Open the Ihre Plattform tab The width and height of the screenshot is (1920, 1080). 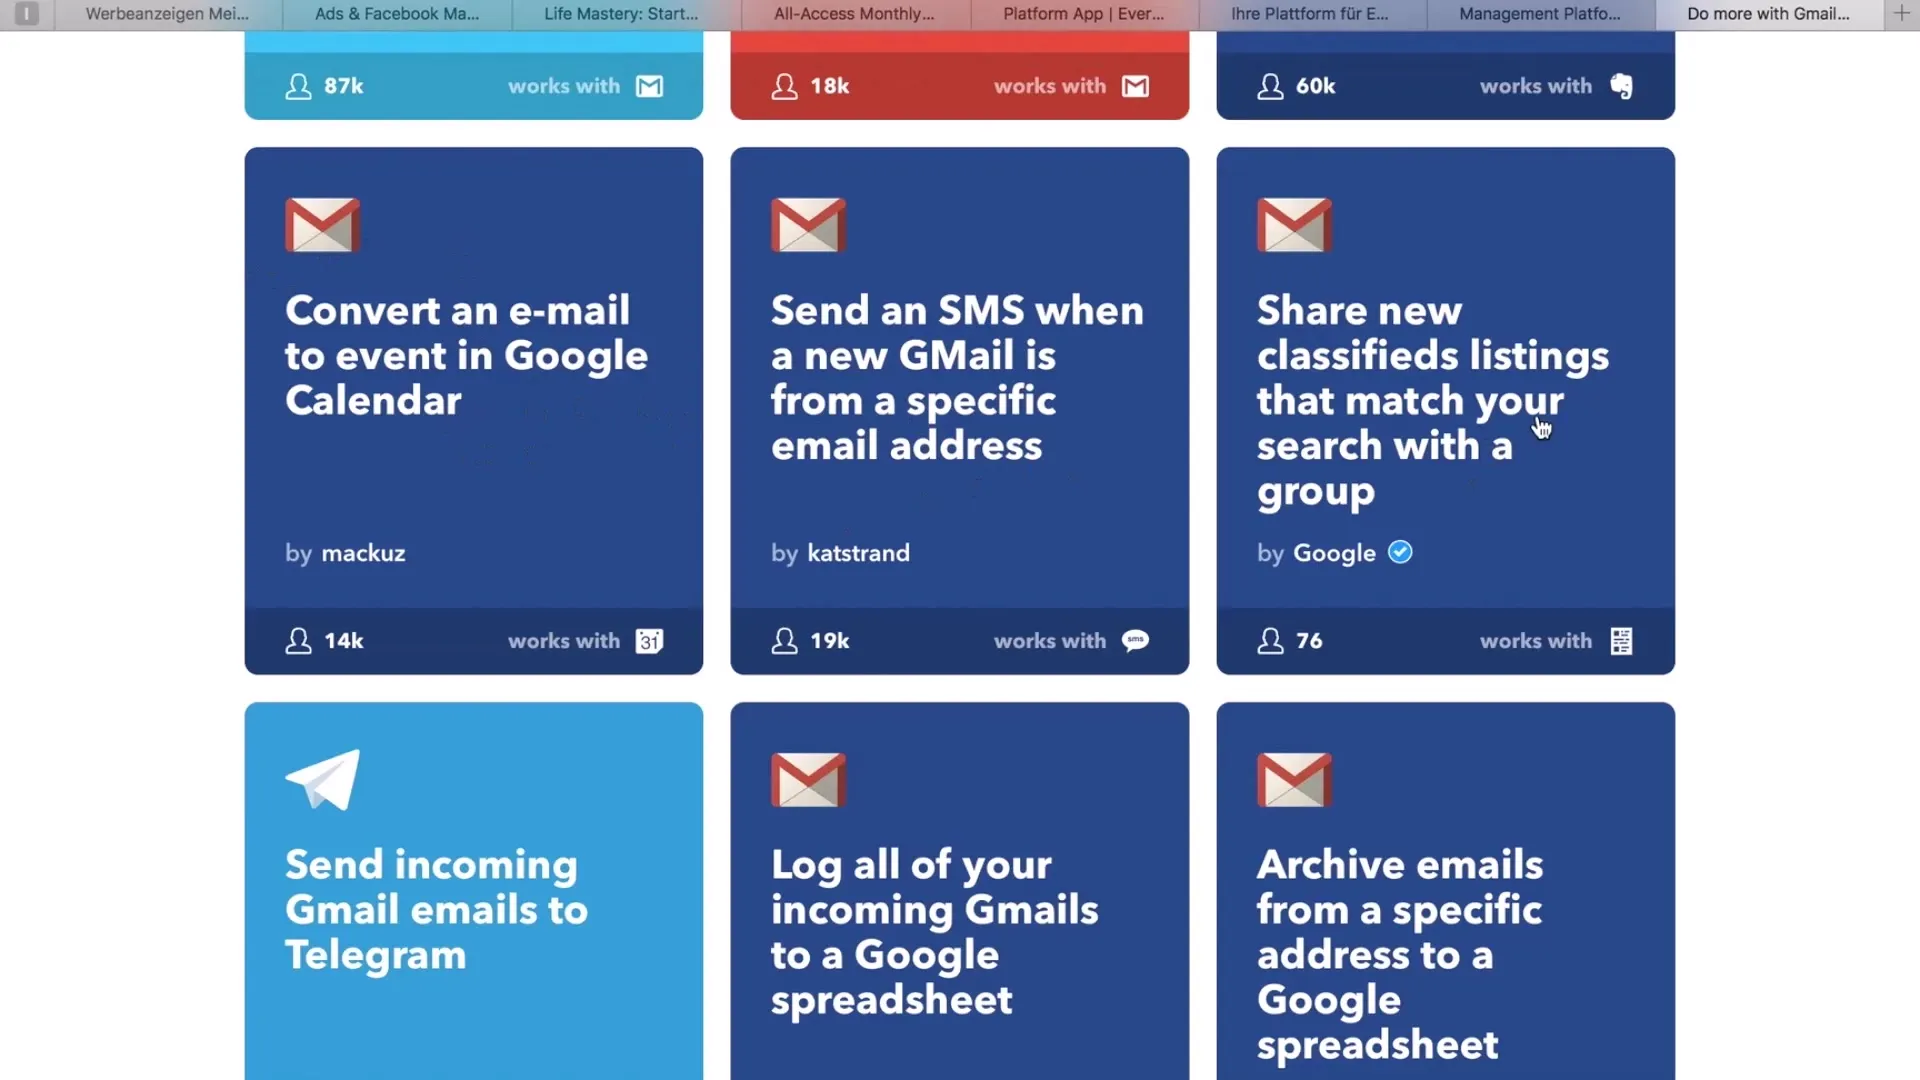coord(1311,13)
